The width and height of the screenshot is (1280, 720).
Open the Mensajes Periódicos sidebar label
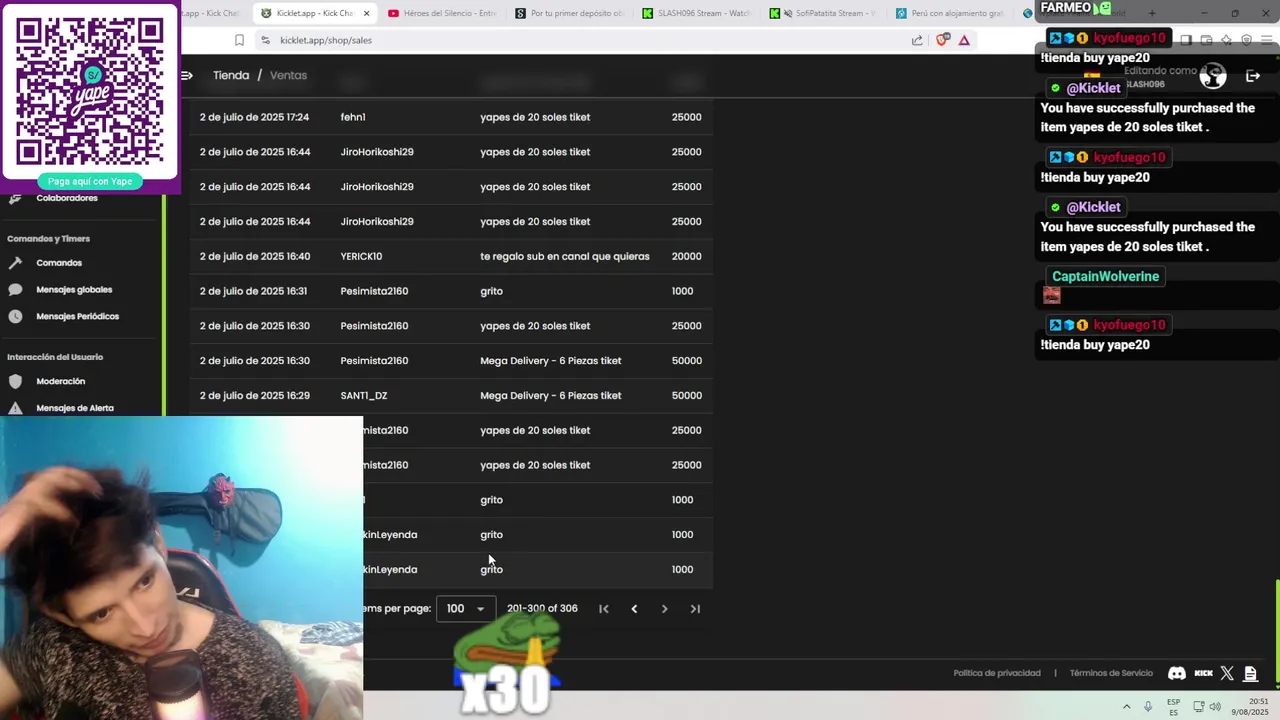(77, 316)
